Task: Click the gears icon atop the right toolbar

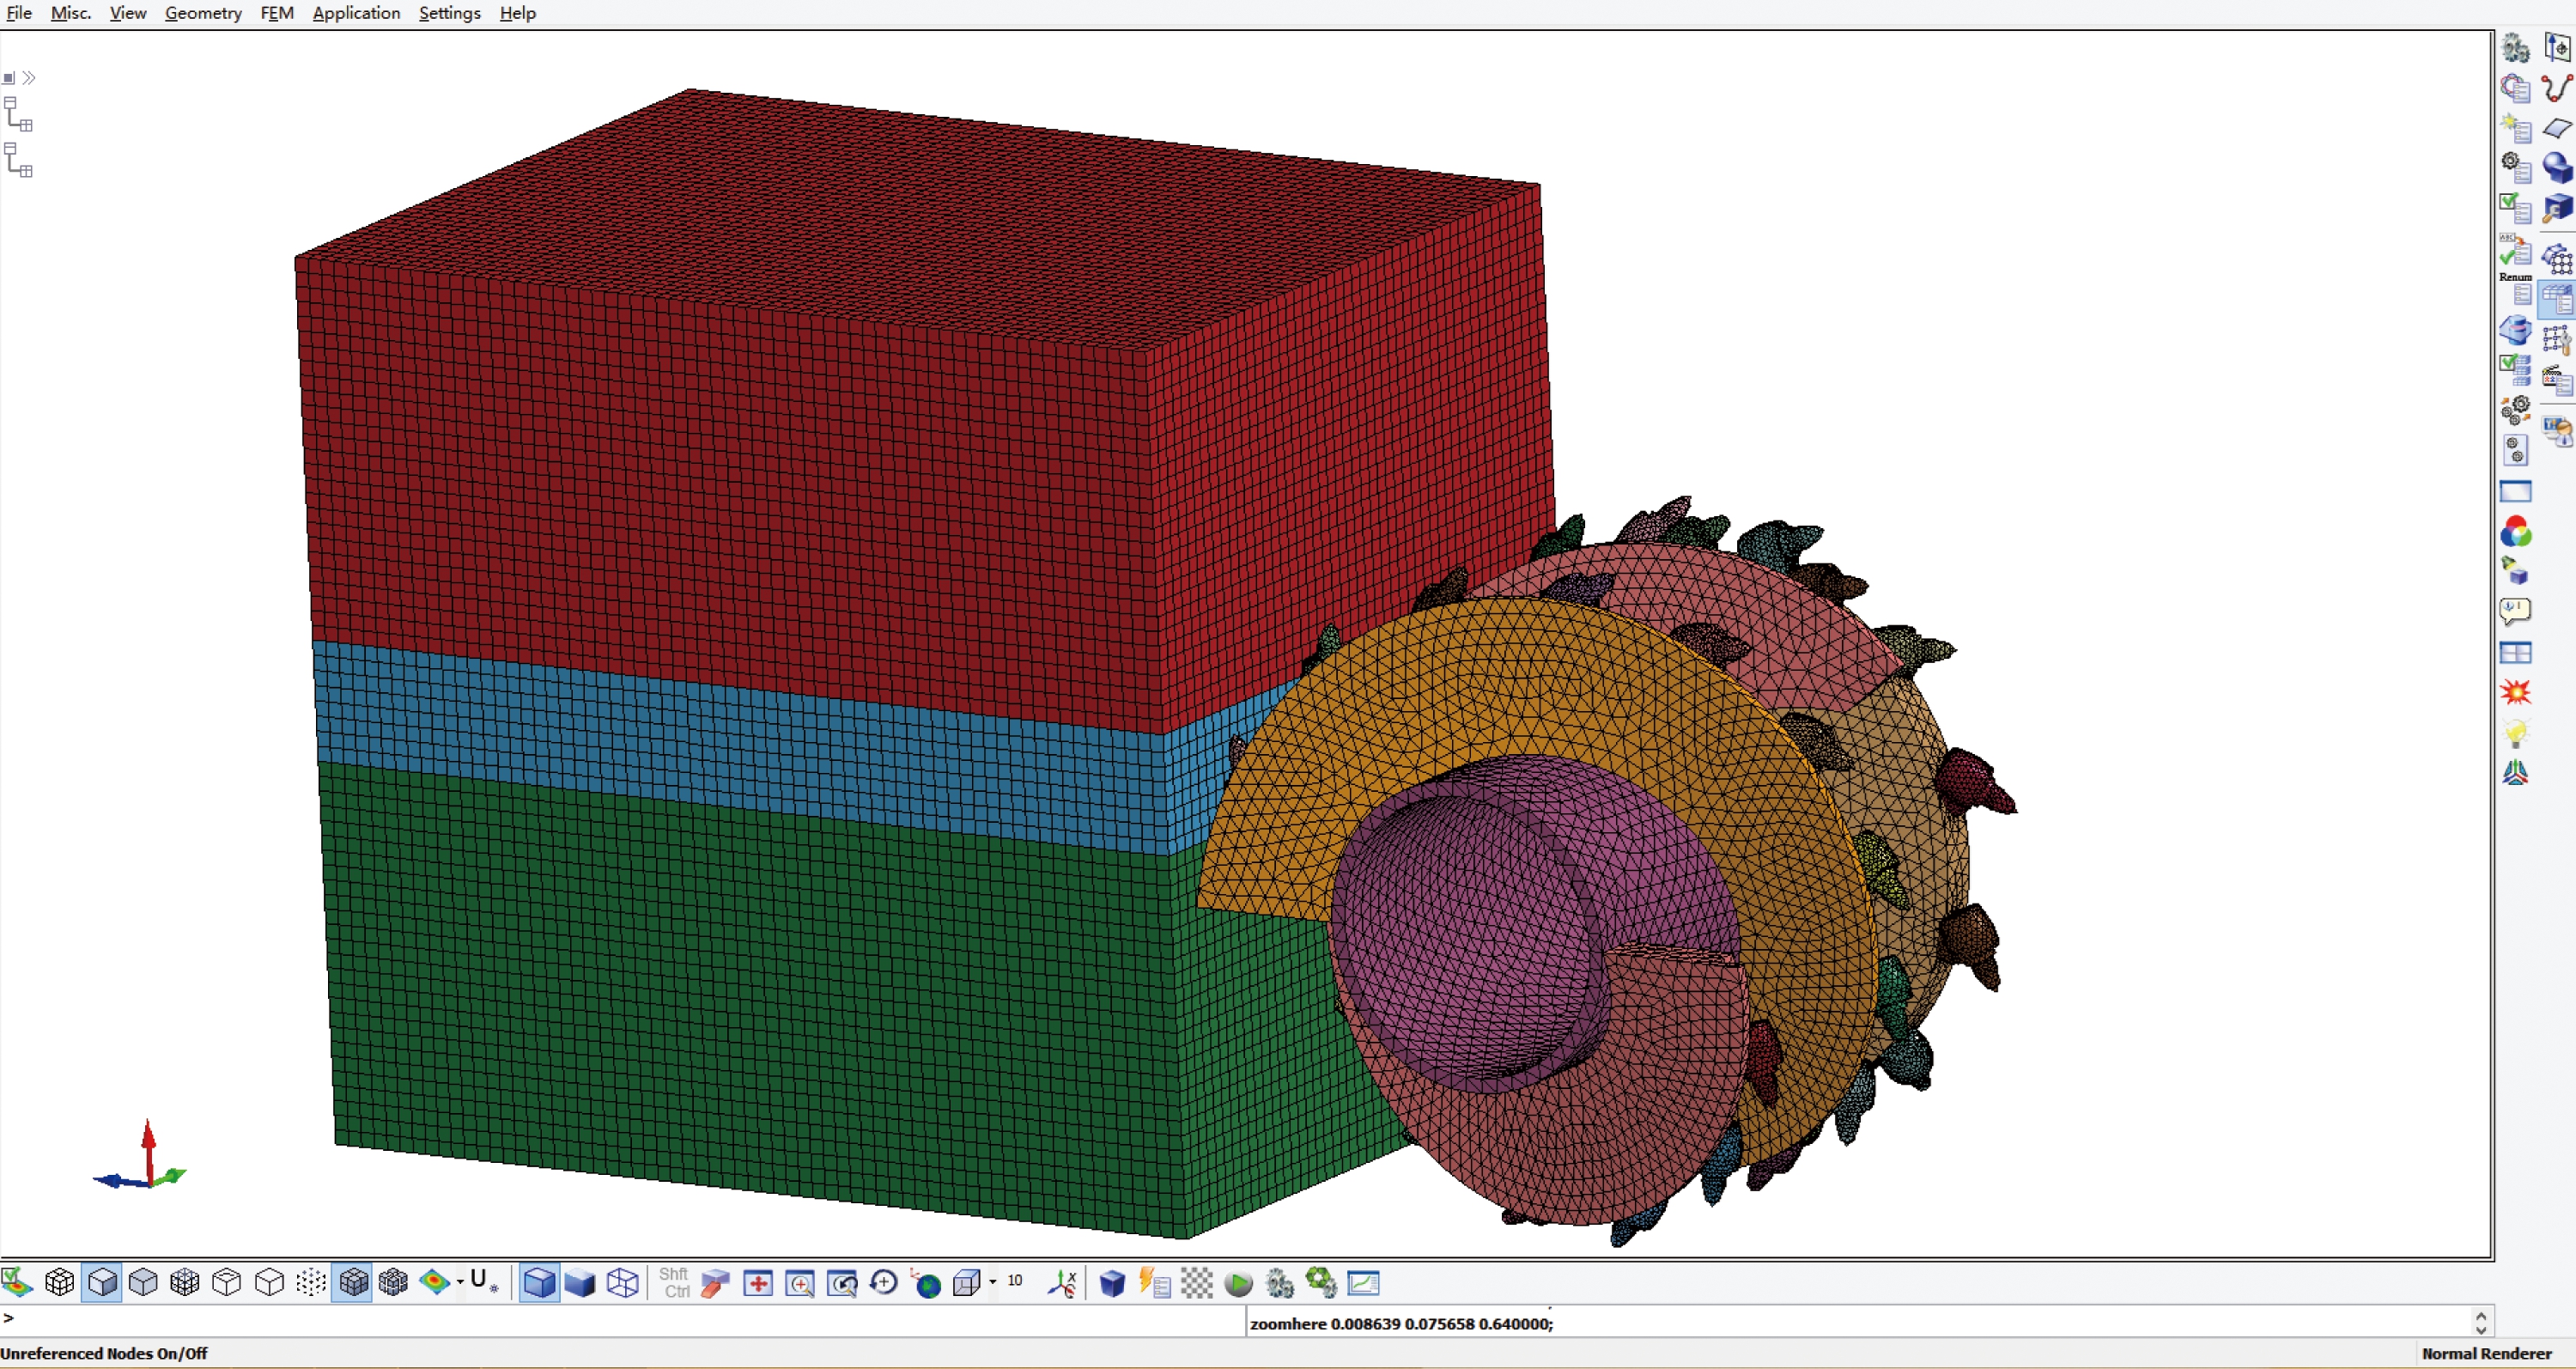Action: pyautogui.click(x=2515, y=47)
